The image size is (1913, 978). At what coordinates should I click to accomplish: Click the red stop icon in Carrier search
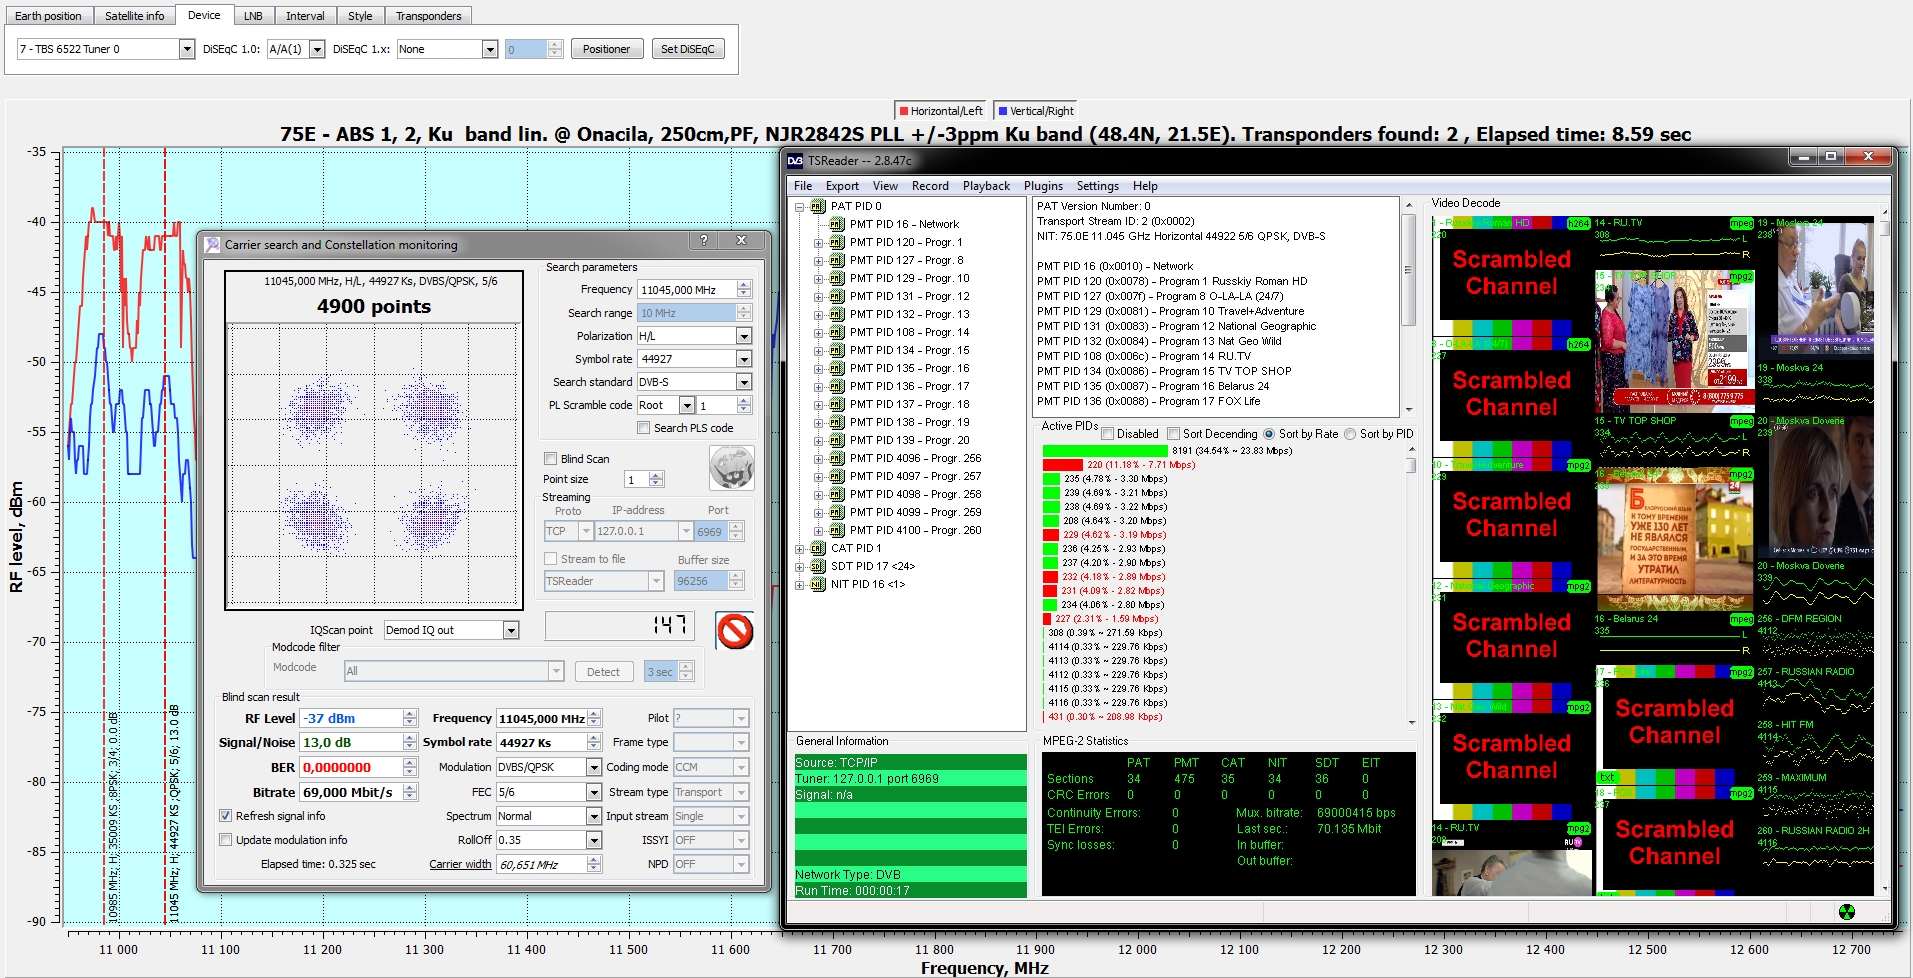click(735, 631)
